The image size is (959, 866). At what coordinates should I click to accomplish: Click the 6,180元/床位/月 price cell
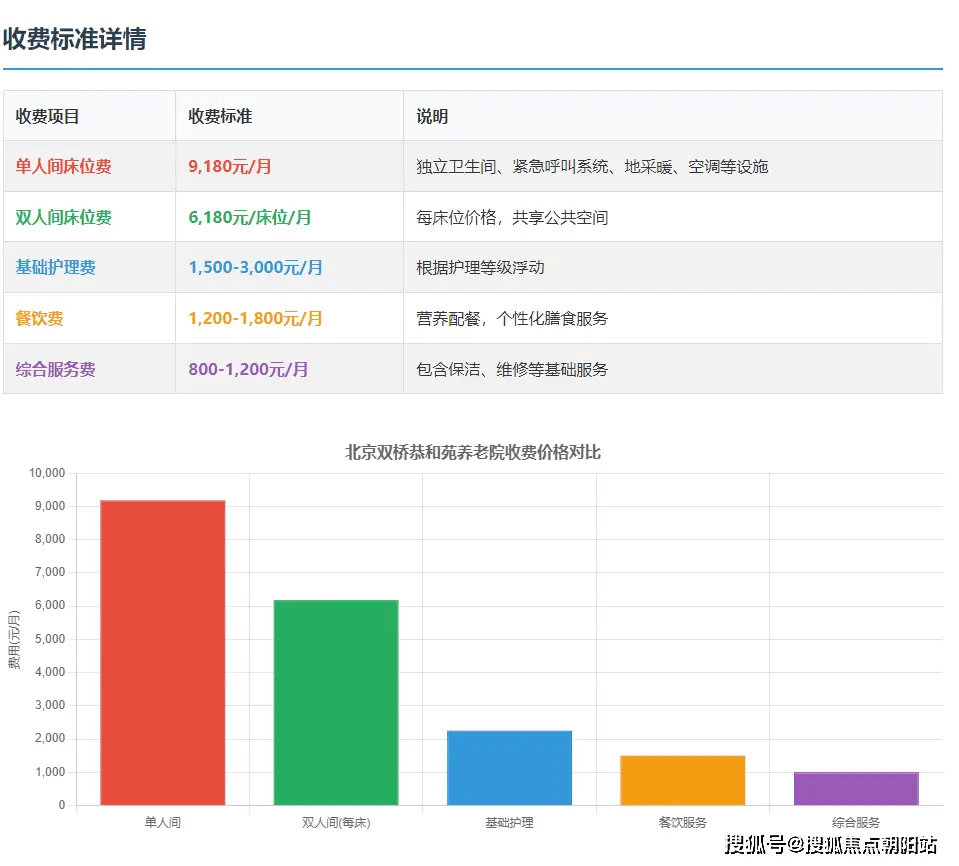pyautogui.click(x=250, y=217)
